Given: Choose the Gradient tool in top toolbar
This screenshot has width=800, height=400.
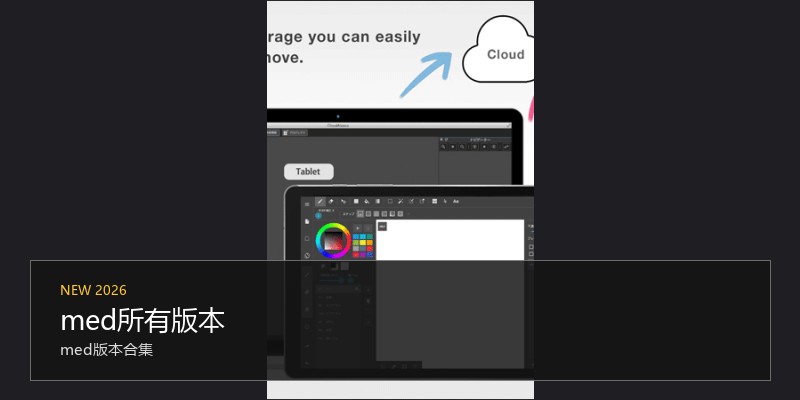Looking at the screenshot, I should tap(378, 202).
